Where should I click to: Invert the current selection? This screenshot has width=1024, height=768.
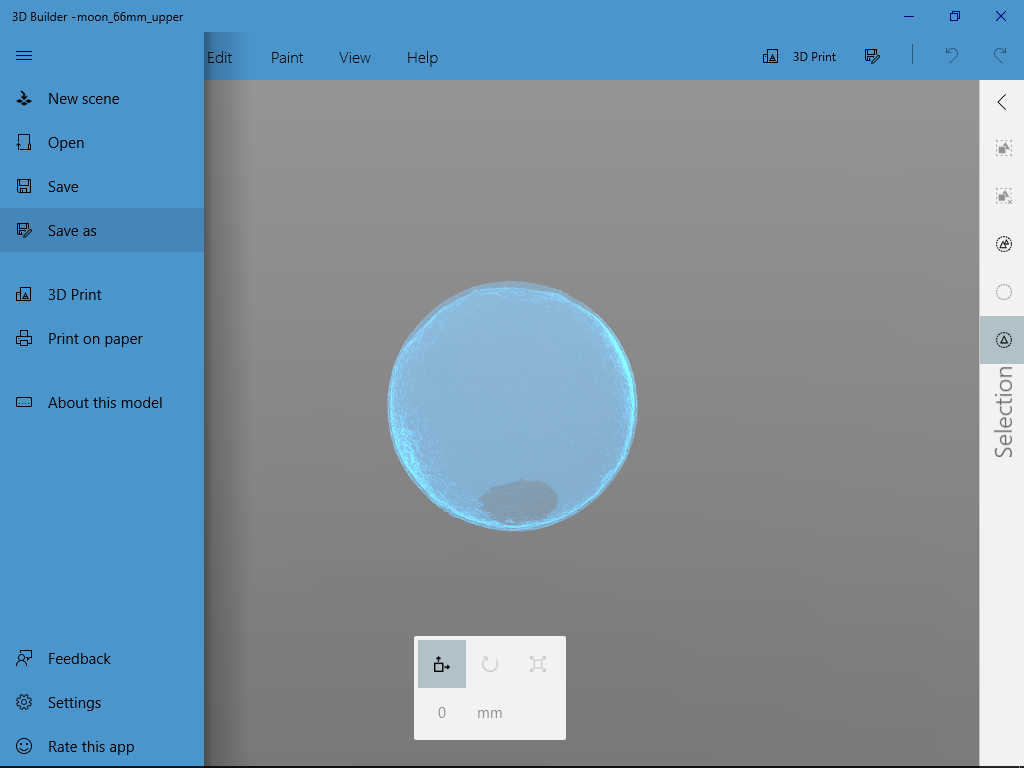coord(1003,243)
